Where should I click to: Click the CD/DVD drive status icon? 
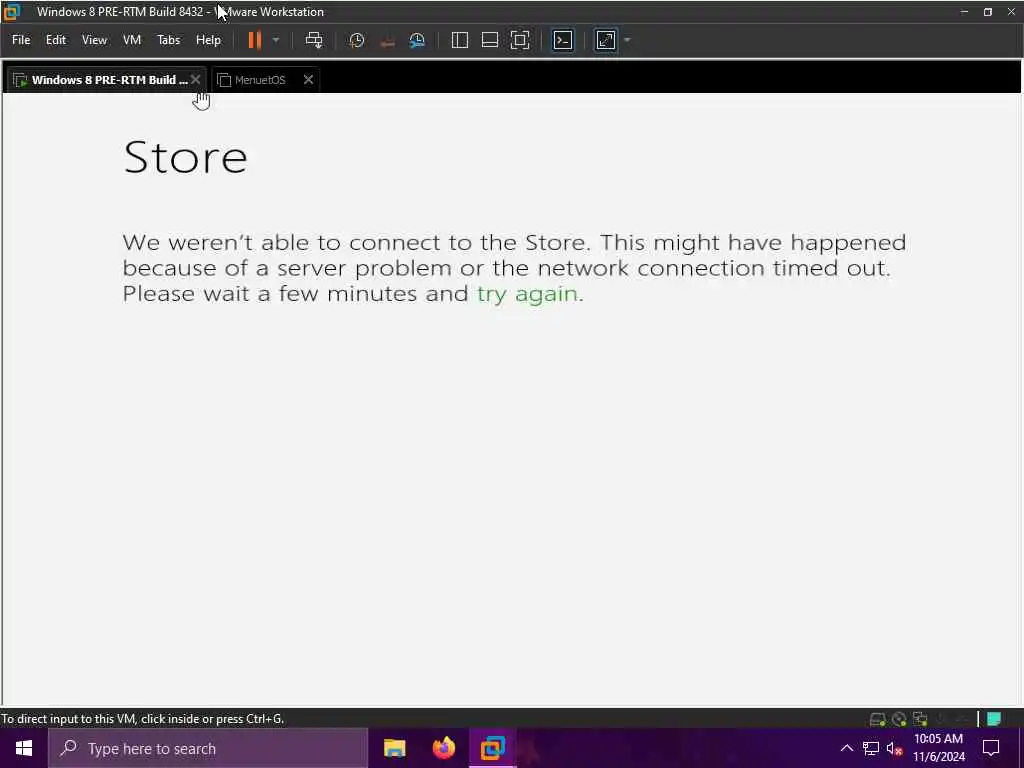[x=899, y=719]
